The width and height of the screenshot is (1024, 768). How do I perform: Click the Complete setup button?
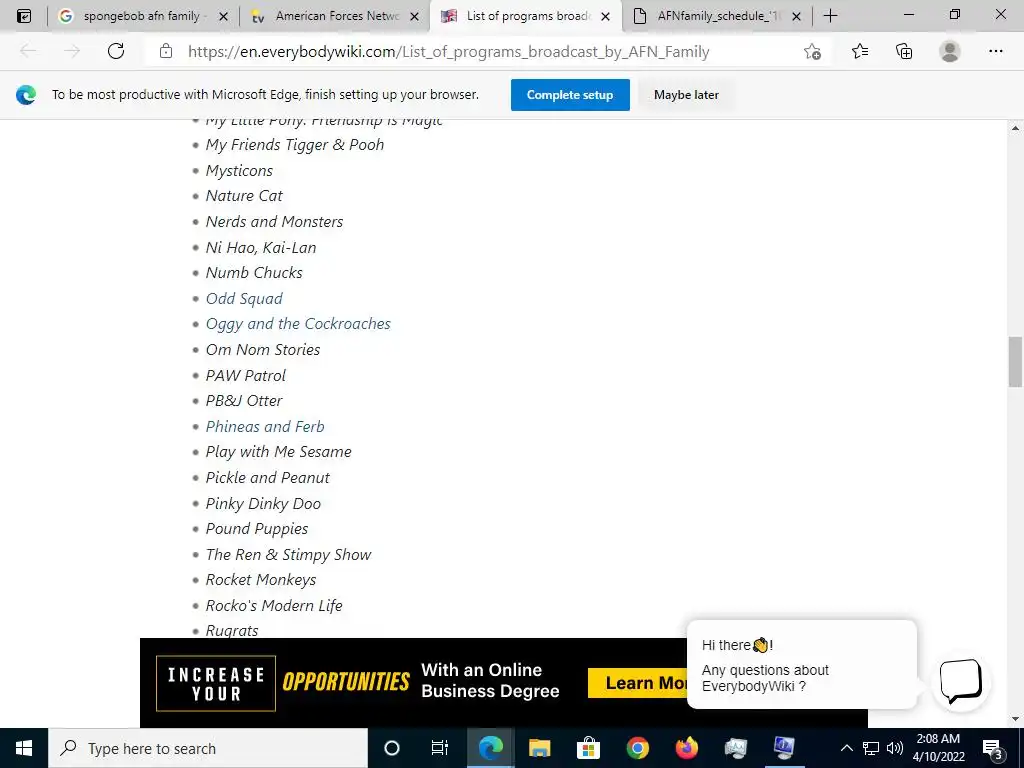570,95
